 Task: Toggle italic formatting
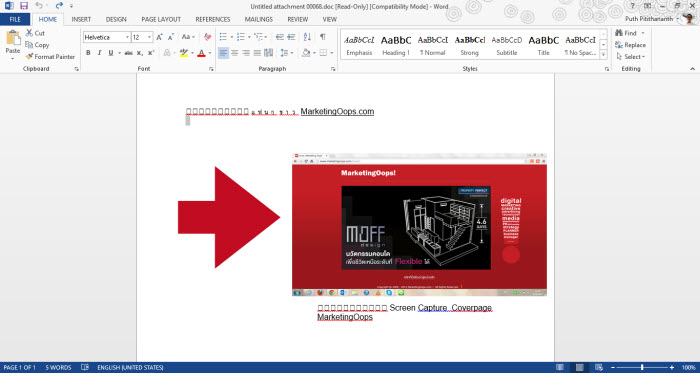[100, 53]
